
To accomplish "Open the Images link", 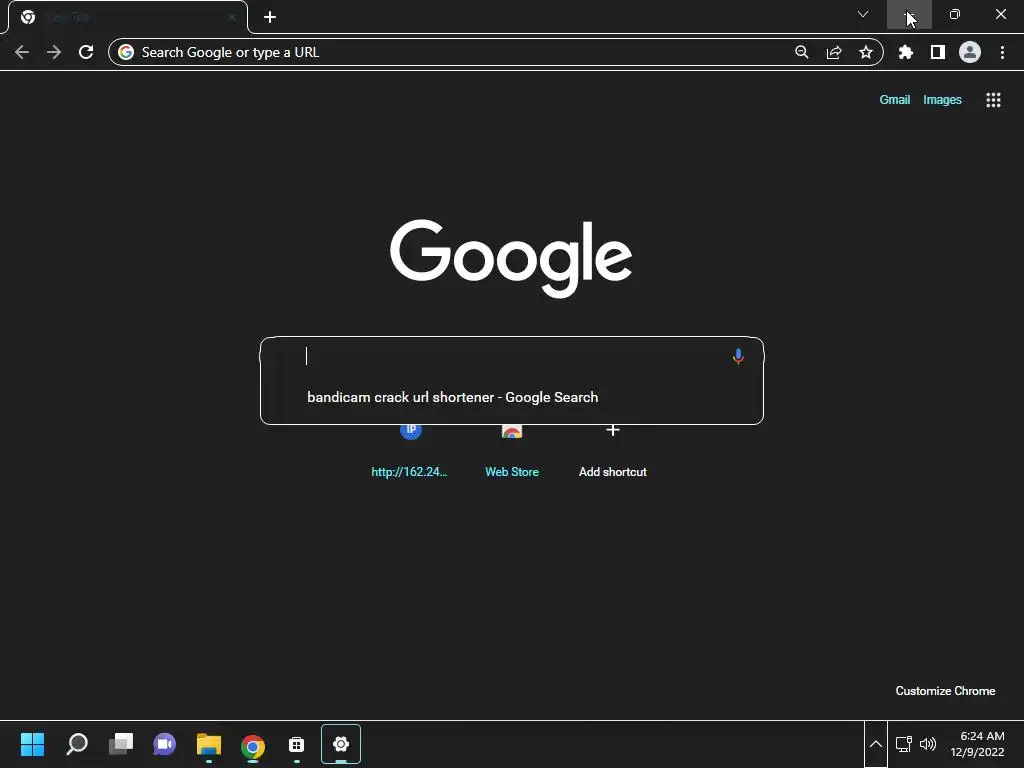I will 942,100.
